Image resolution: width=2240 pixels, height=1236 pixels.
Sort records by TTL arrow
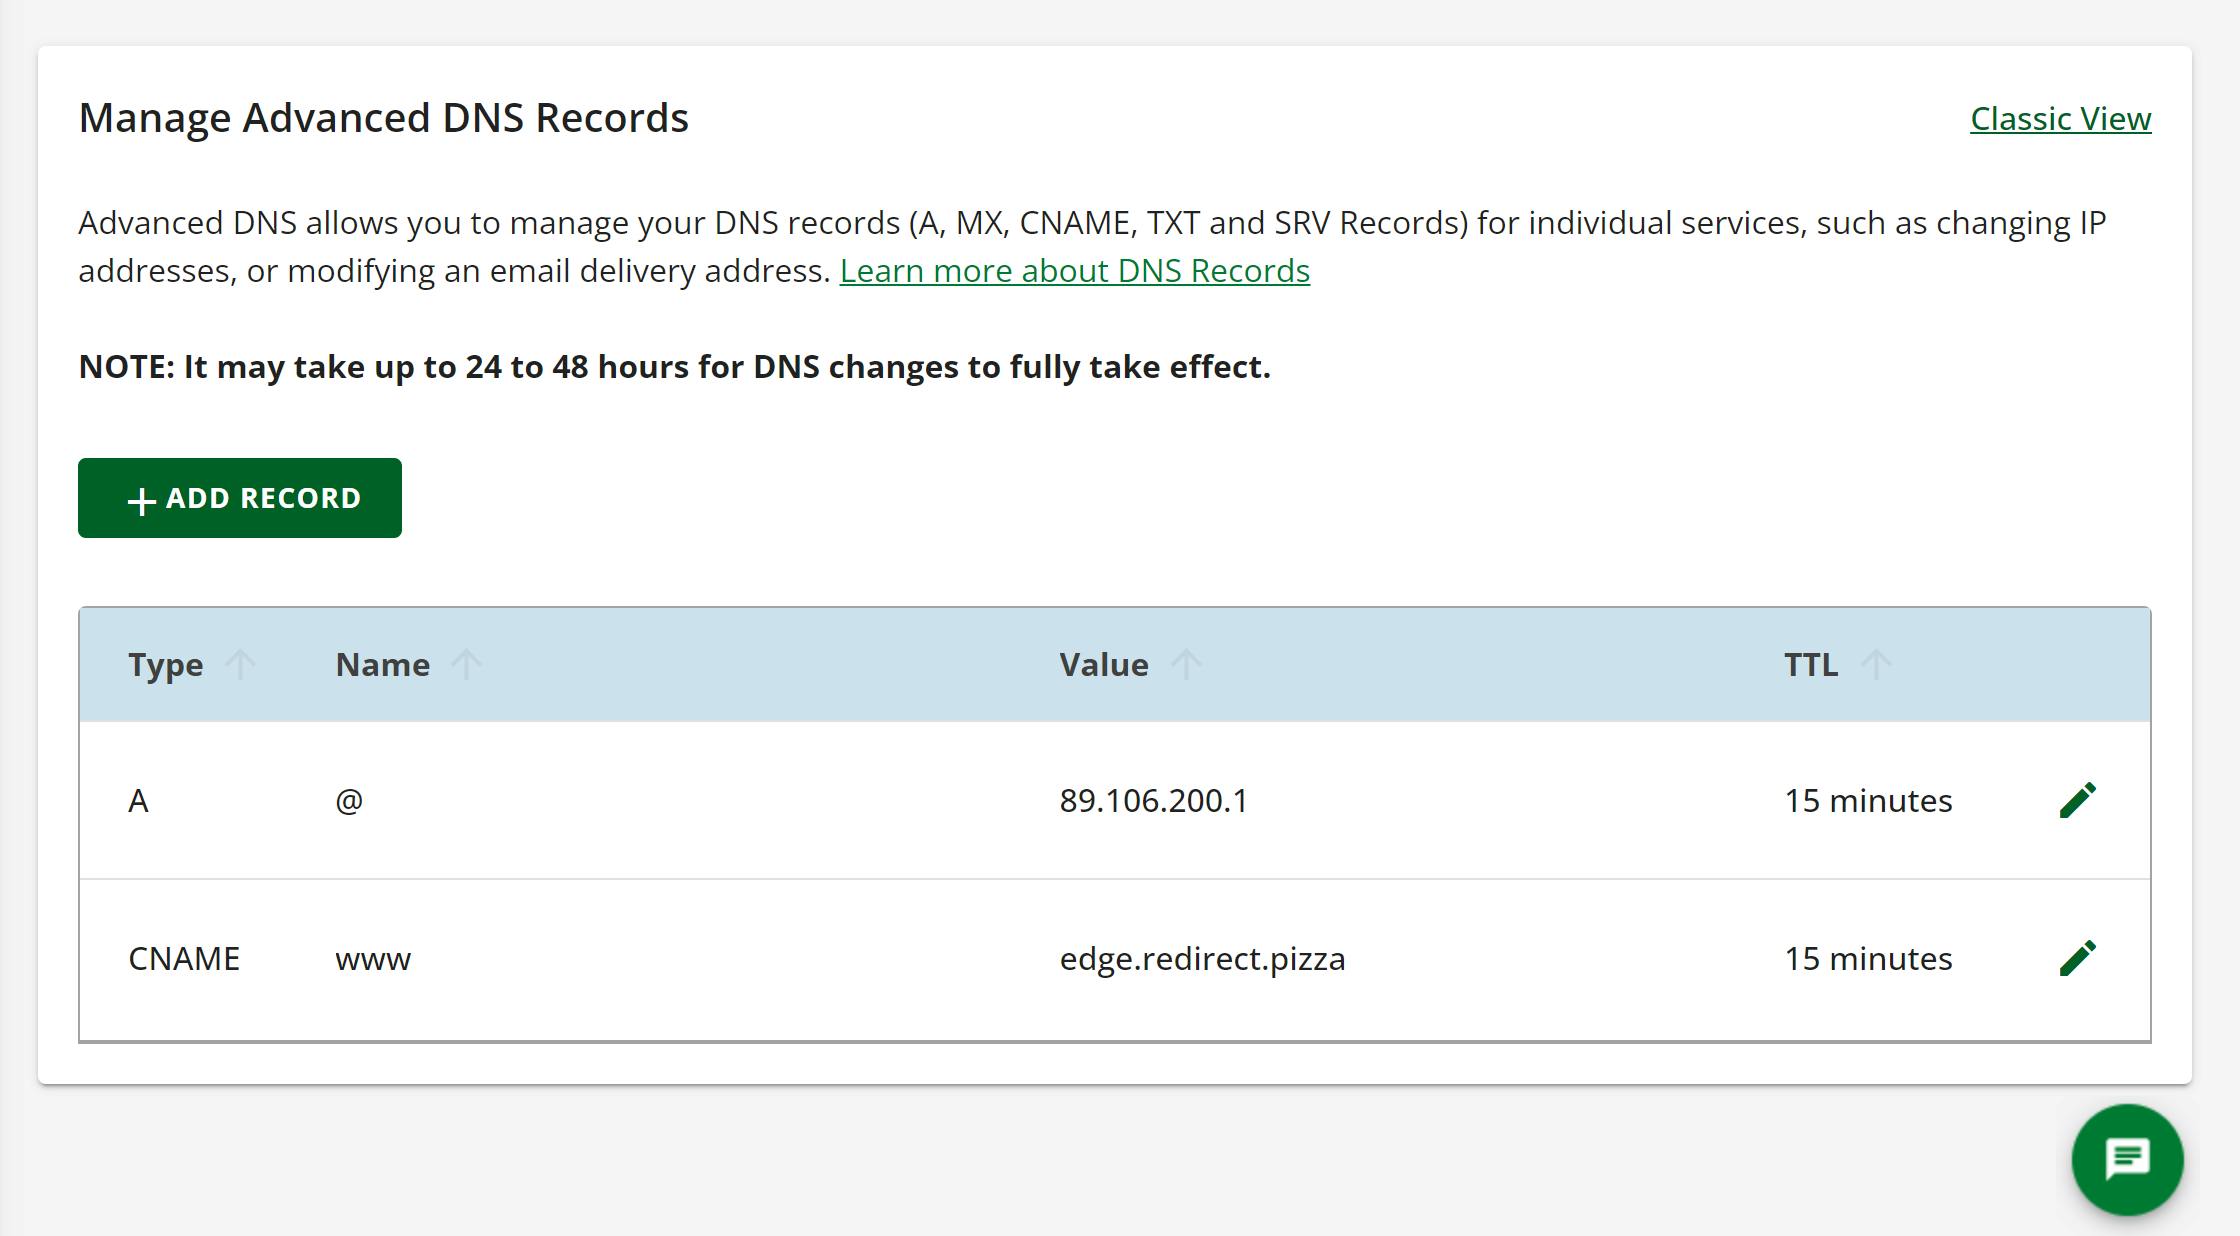coord(1876,664)
